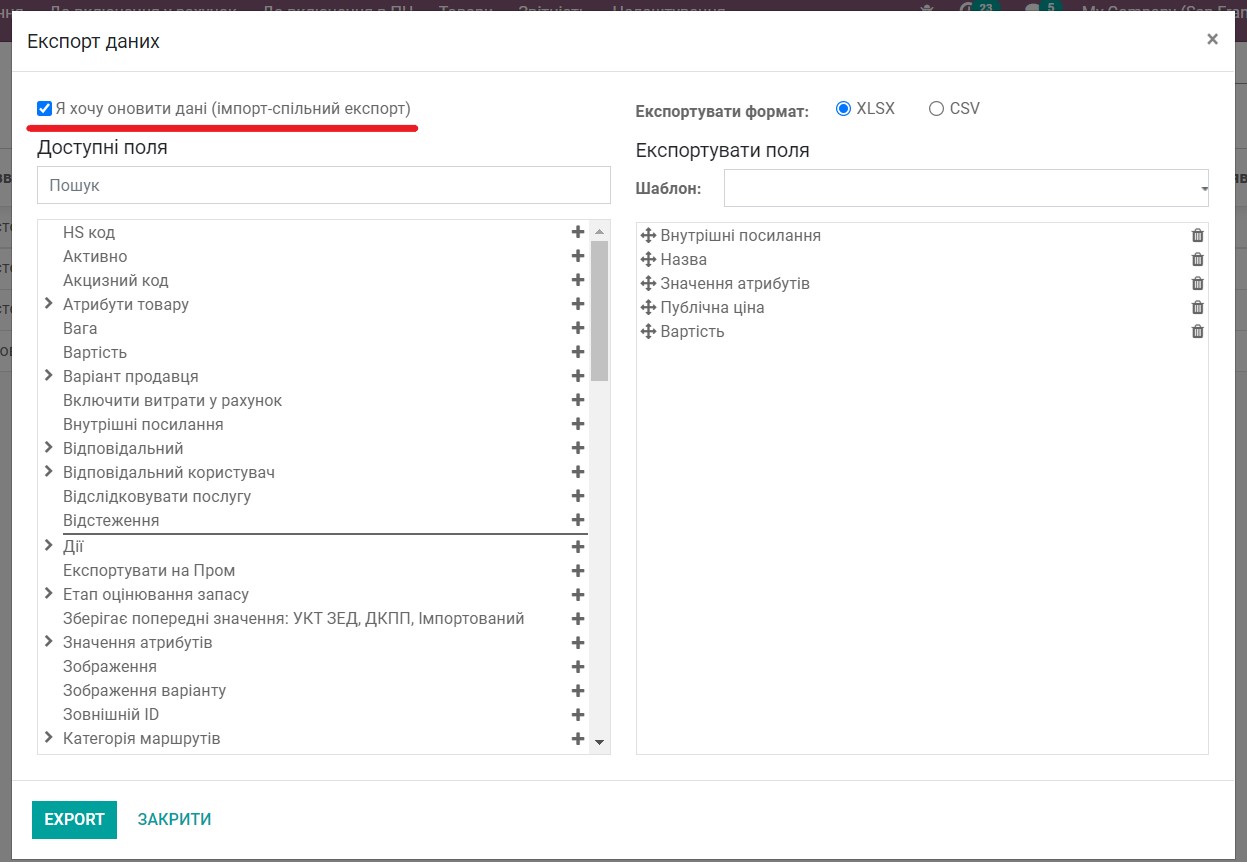
Task: Click the EXPORT button
Action: click(74, 819)
